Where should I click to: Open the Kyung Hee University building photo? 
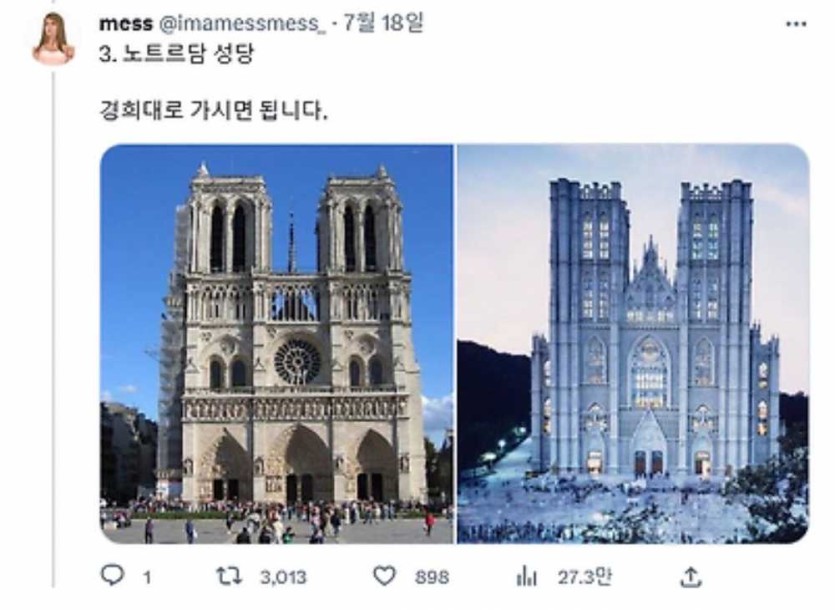[x=632, y=344]
